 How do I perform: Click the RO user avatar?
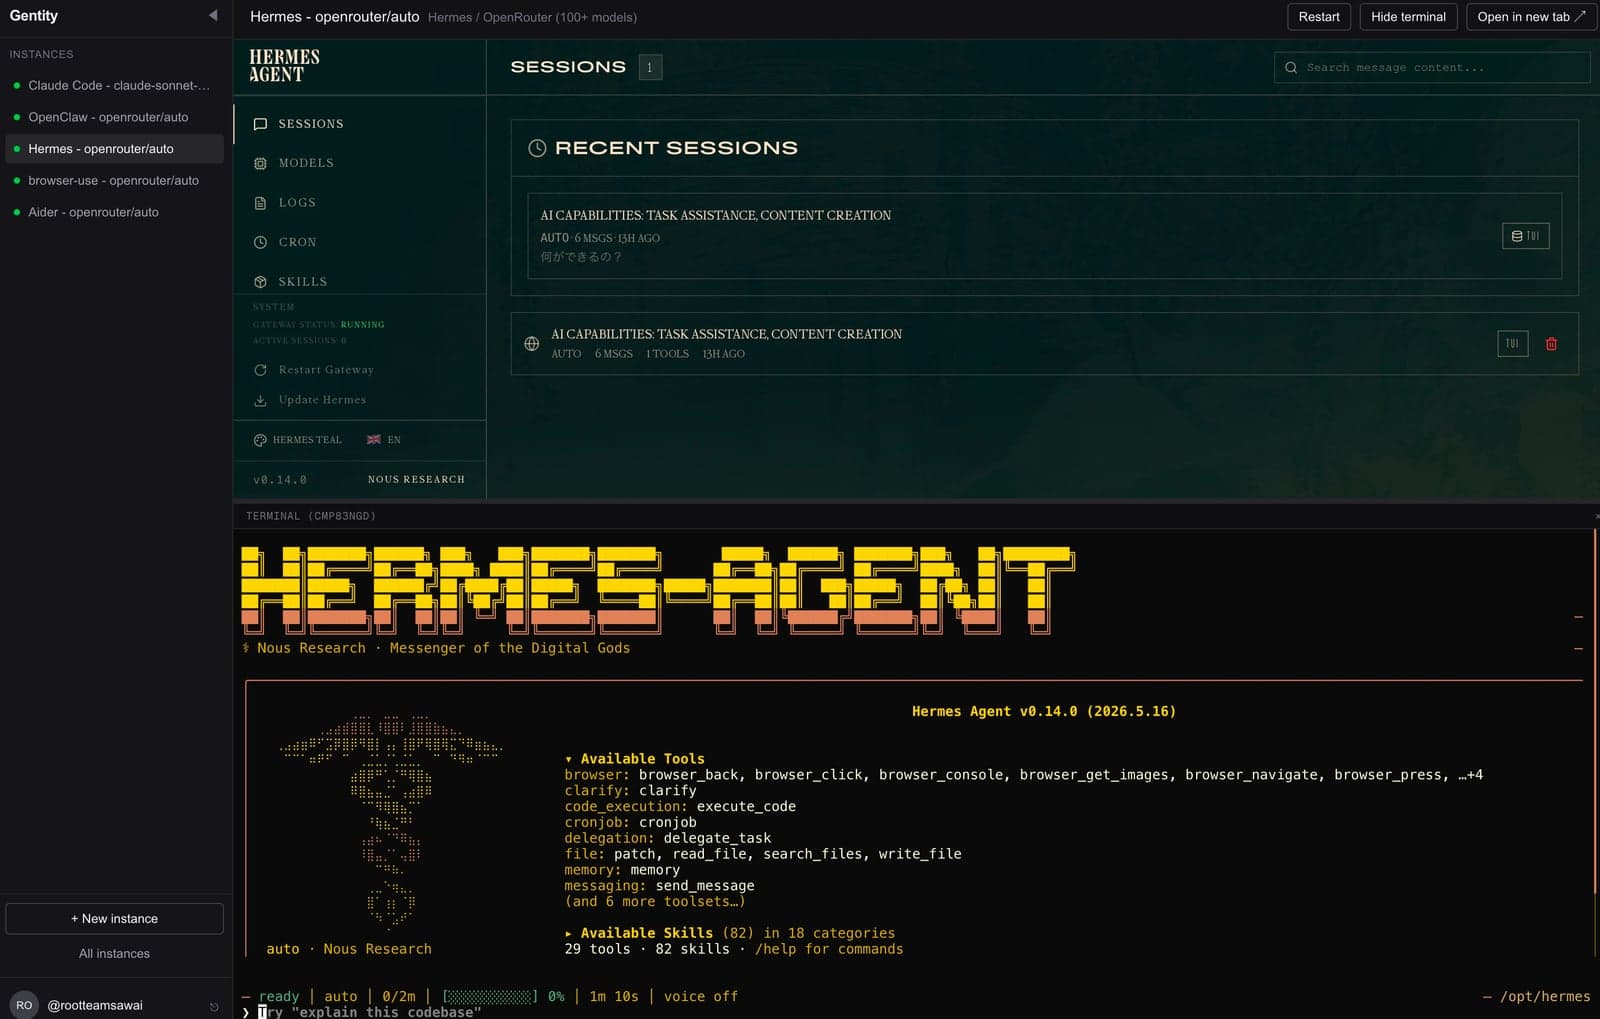[24, 1005]
